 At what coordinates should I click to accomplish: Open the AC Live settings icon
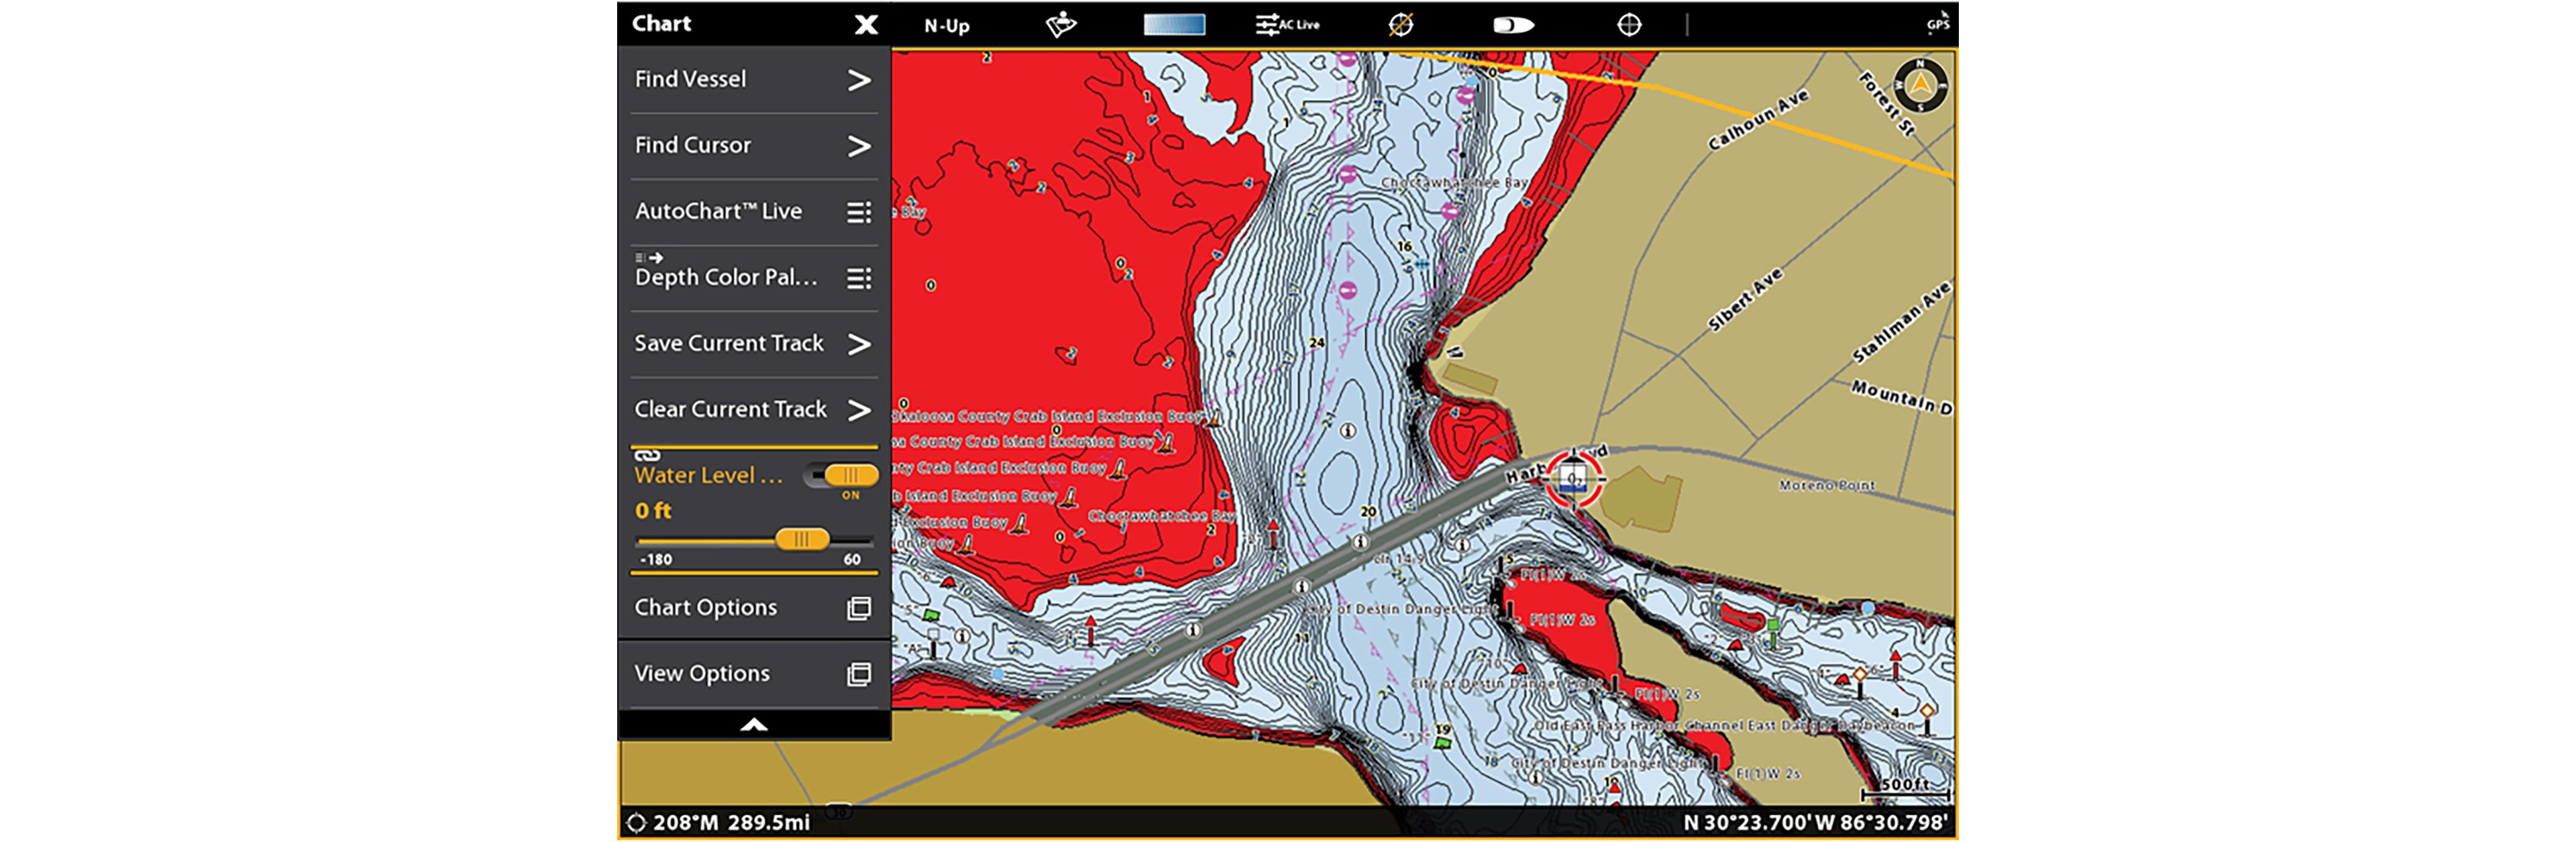click(1287, 25)
